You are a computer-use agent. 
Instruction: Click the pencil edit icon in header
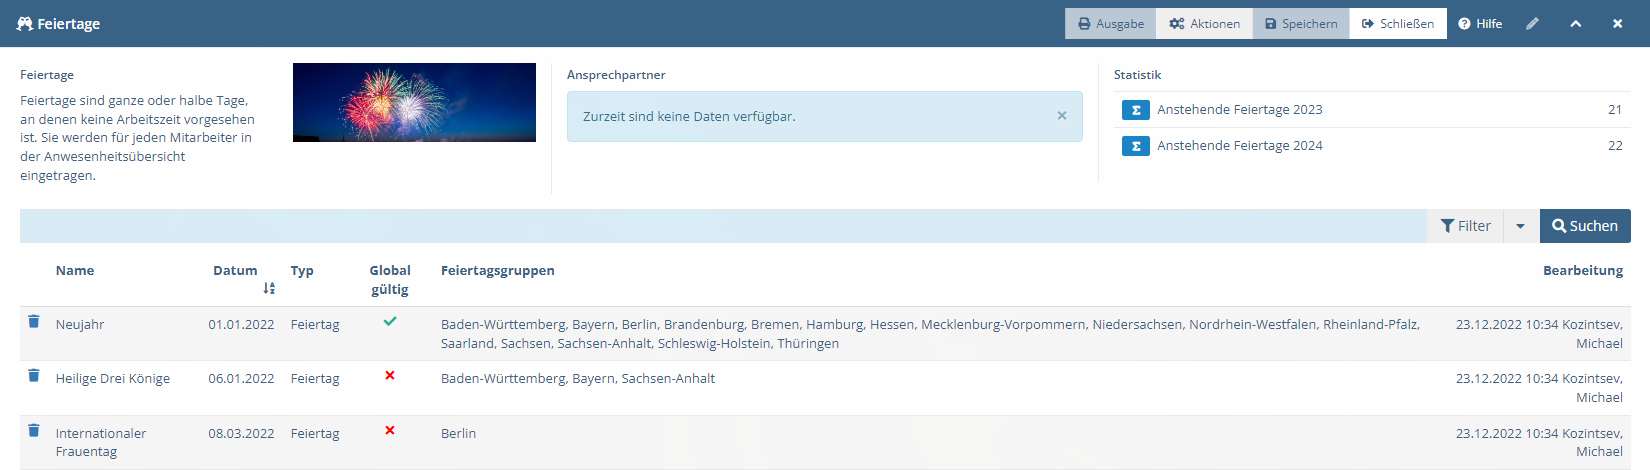coord(1532,24)
